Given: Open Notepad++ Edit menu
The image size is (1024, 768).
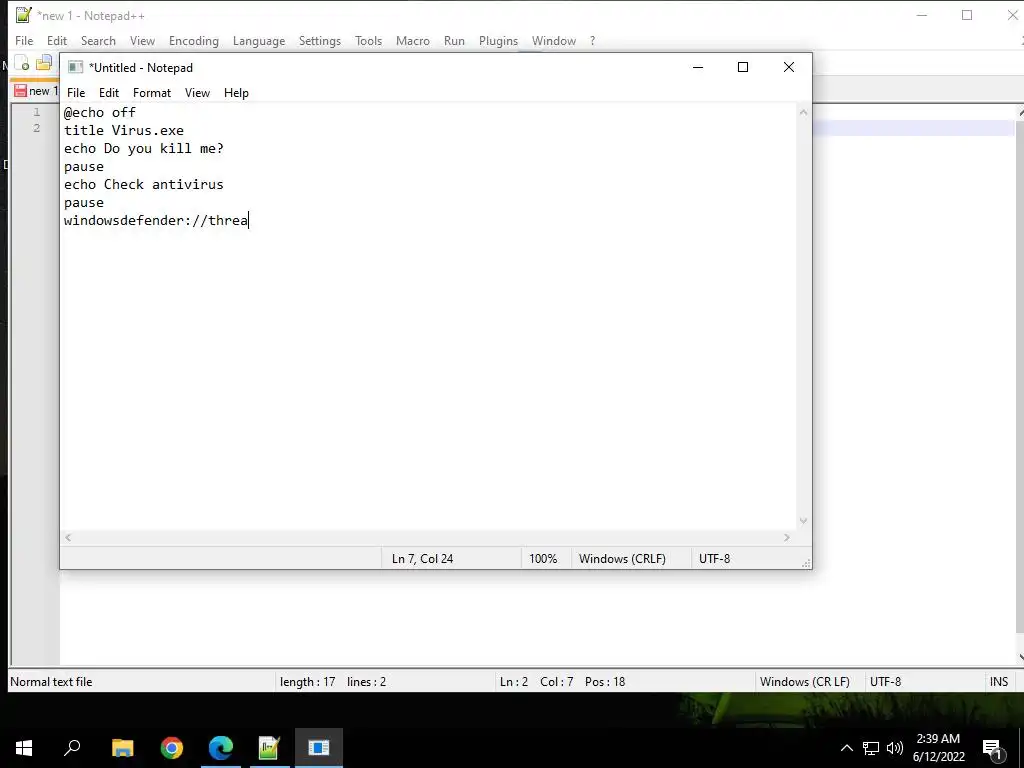Looking at the screenshot, I should [x=57, y=40].
